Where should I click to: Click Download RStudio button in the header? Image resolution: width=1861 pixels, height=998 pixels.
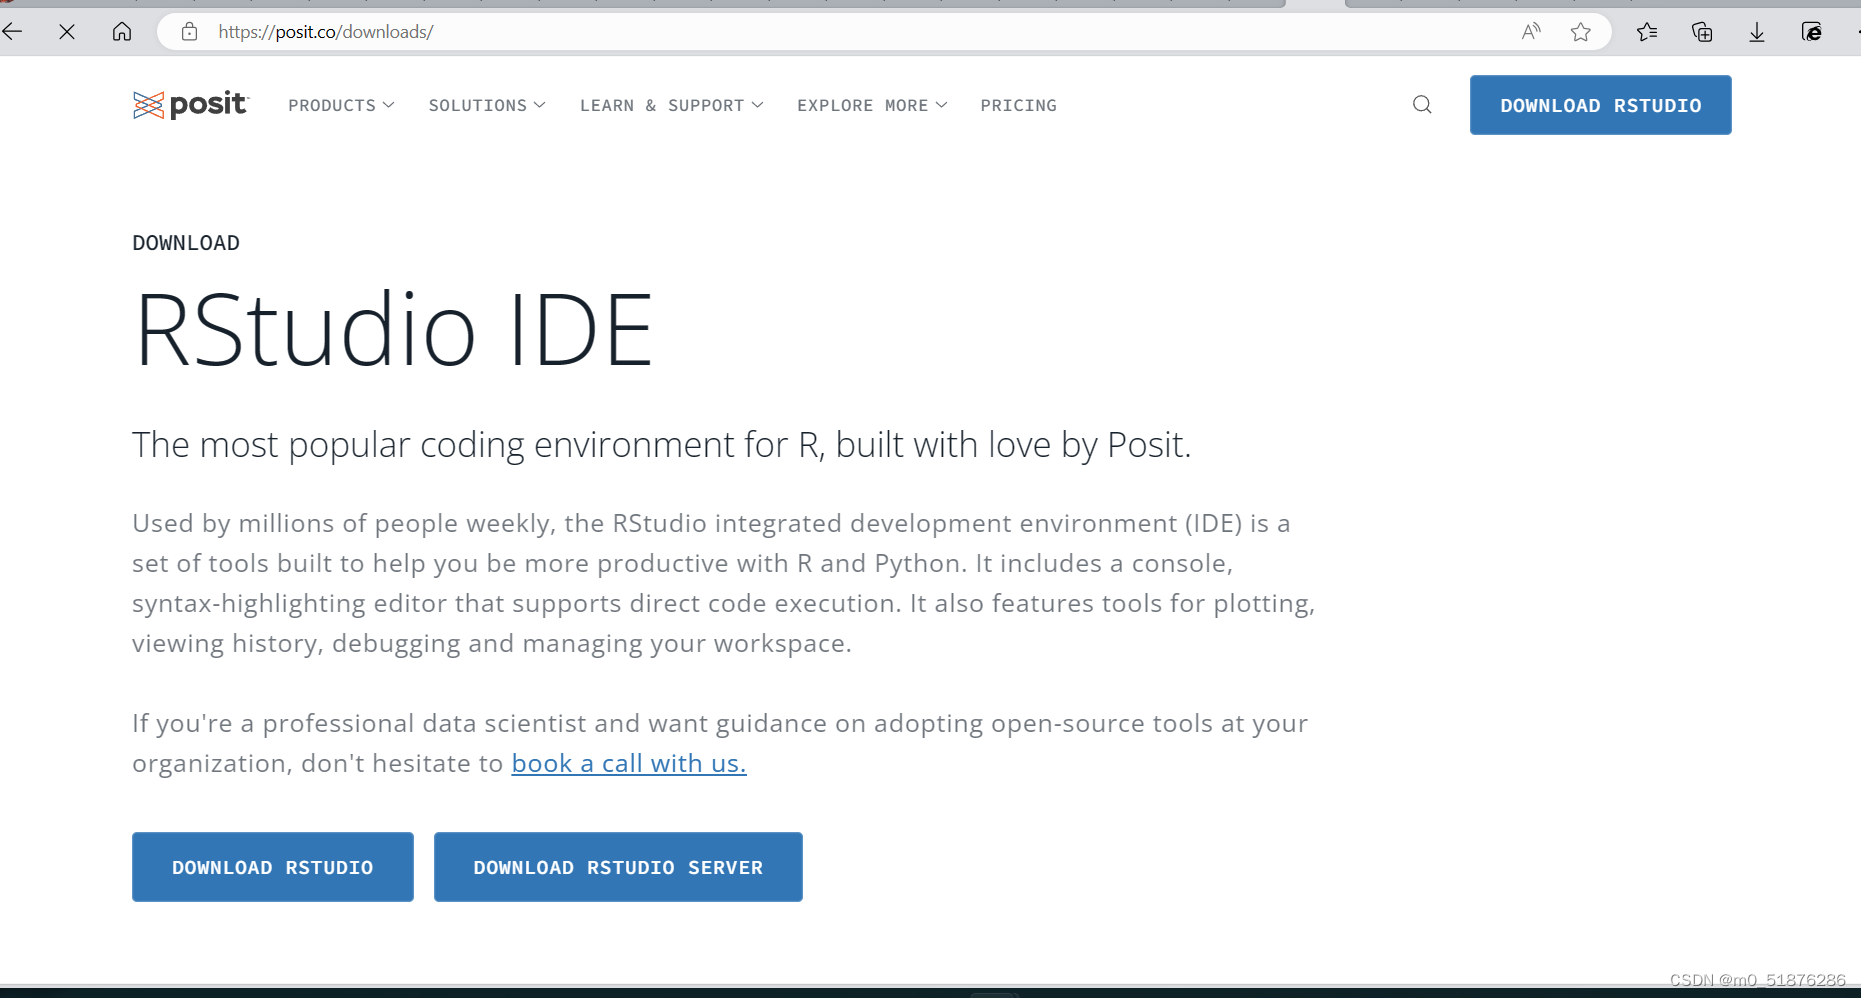click(1600, 105)
